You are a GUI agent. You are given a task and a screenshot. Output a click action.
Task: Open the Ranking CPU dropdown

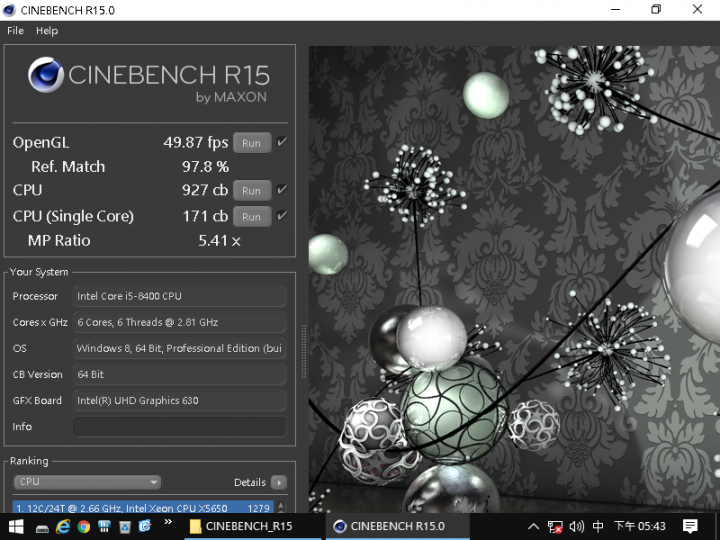[87, 482]
